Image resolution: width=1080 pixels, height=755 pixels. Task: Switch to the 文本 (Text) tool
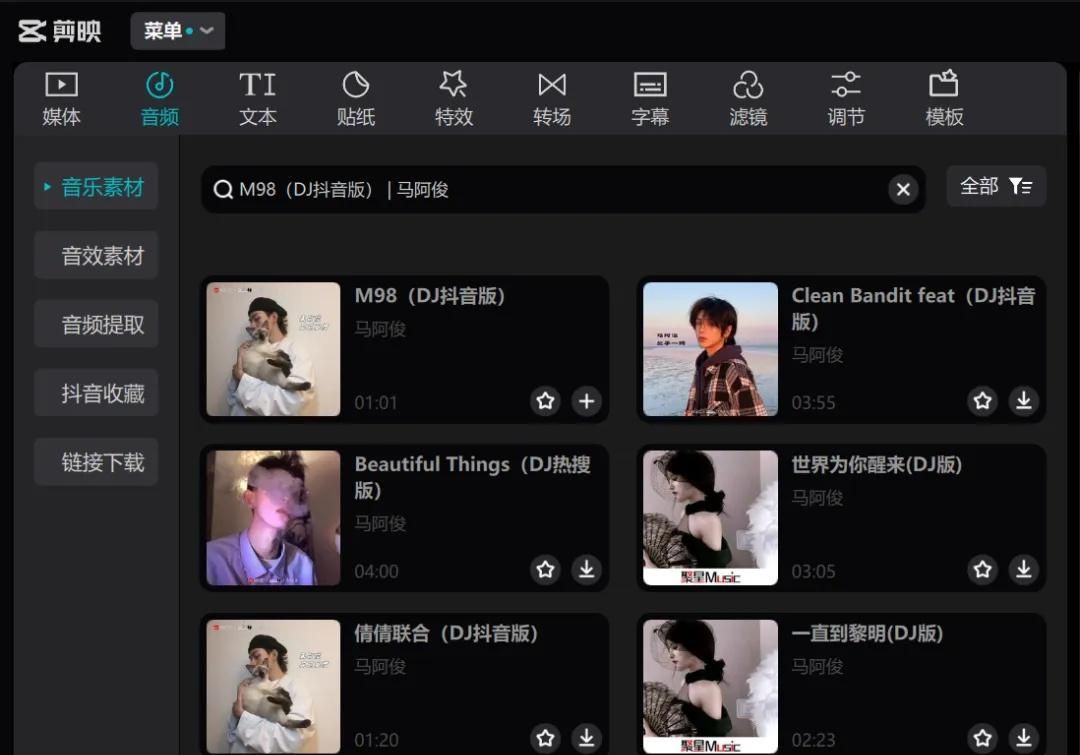[x=257, y=99]
